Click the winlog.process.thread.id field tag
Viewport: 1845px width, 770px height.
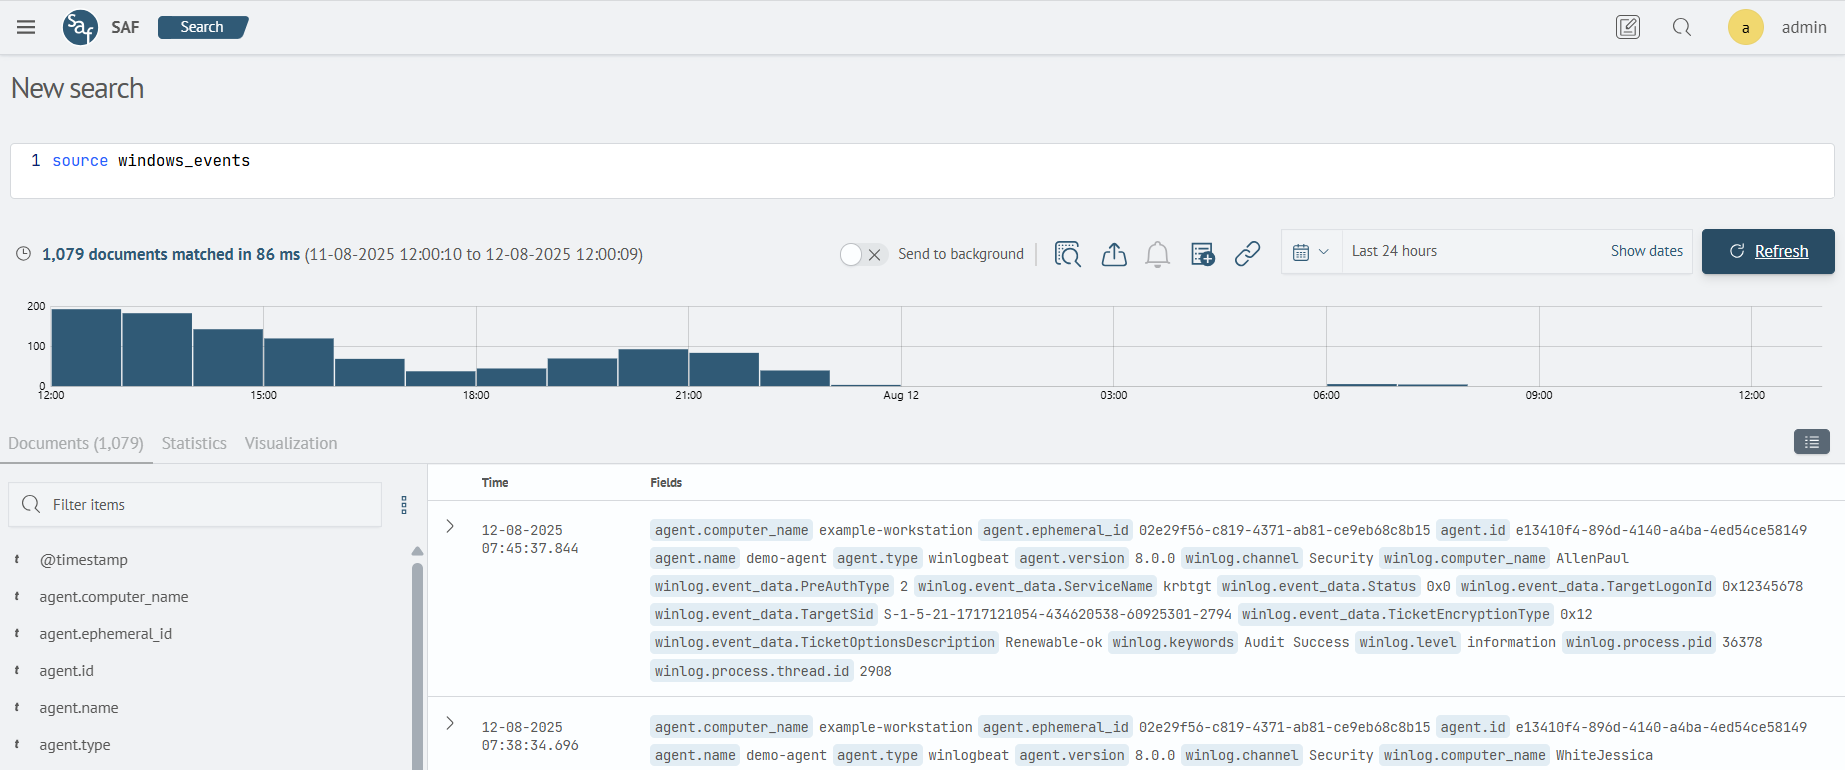(752, 671)
